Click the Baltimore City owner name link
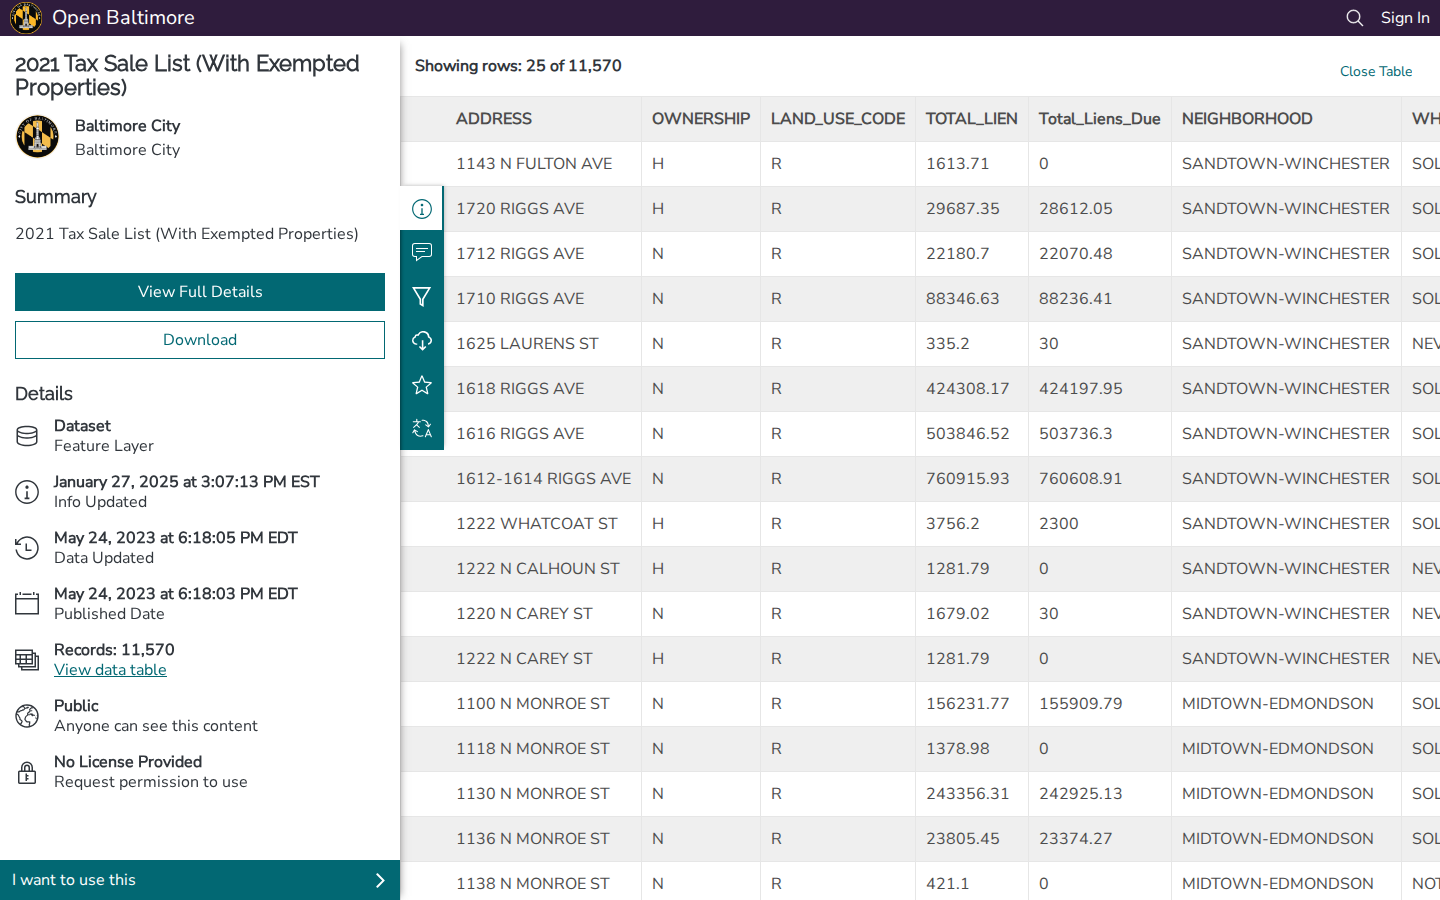This screenshot has width=1440, height=900. point(127,126)
